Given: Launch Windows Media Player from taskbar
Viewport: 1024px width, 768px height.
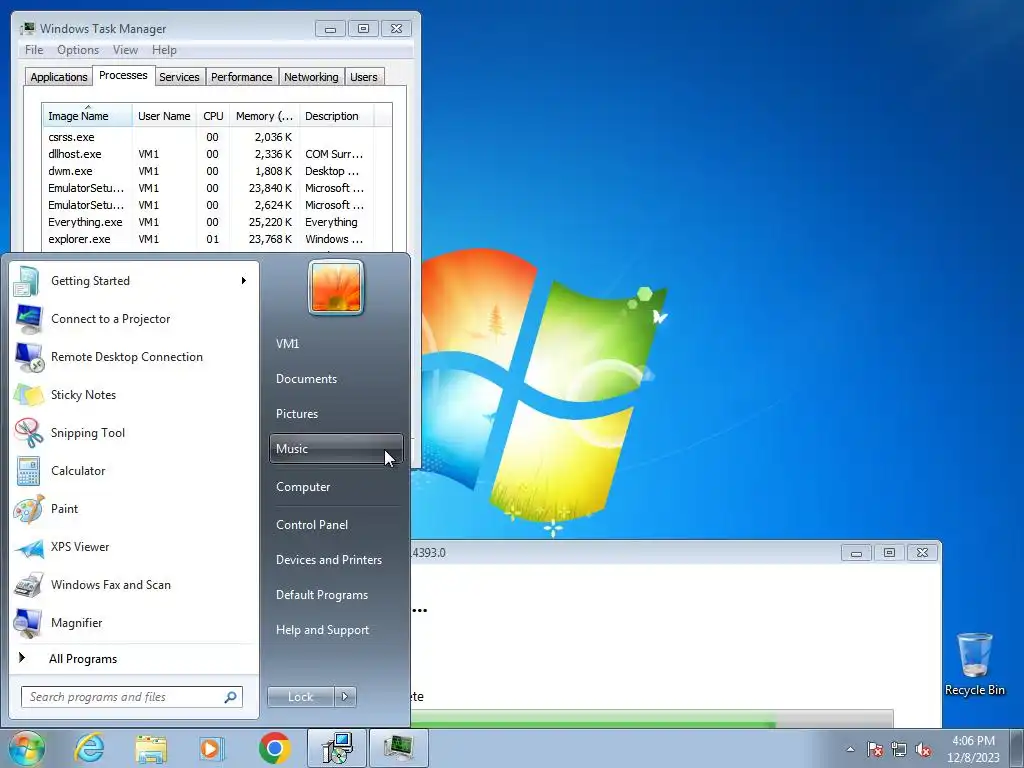Looking at the screenshot, I should coord(212,748).
